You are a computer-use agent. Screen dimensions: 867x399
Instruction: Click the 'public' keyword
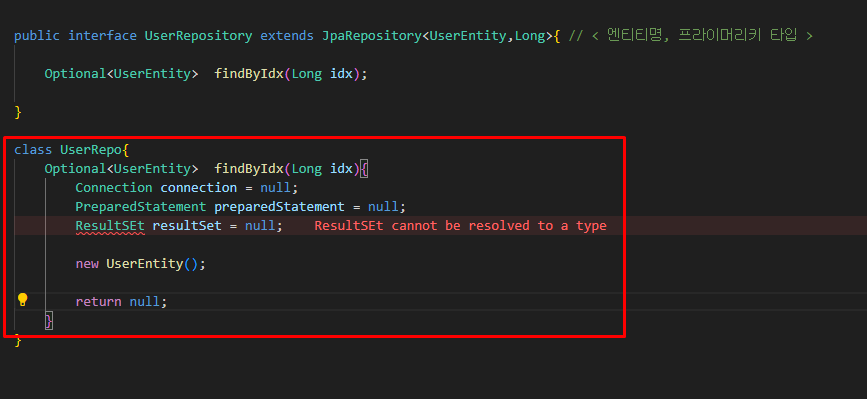tap(37, 36)
